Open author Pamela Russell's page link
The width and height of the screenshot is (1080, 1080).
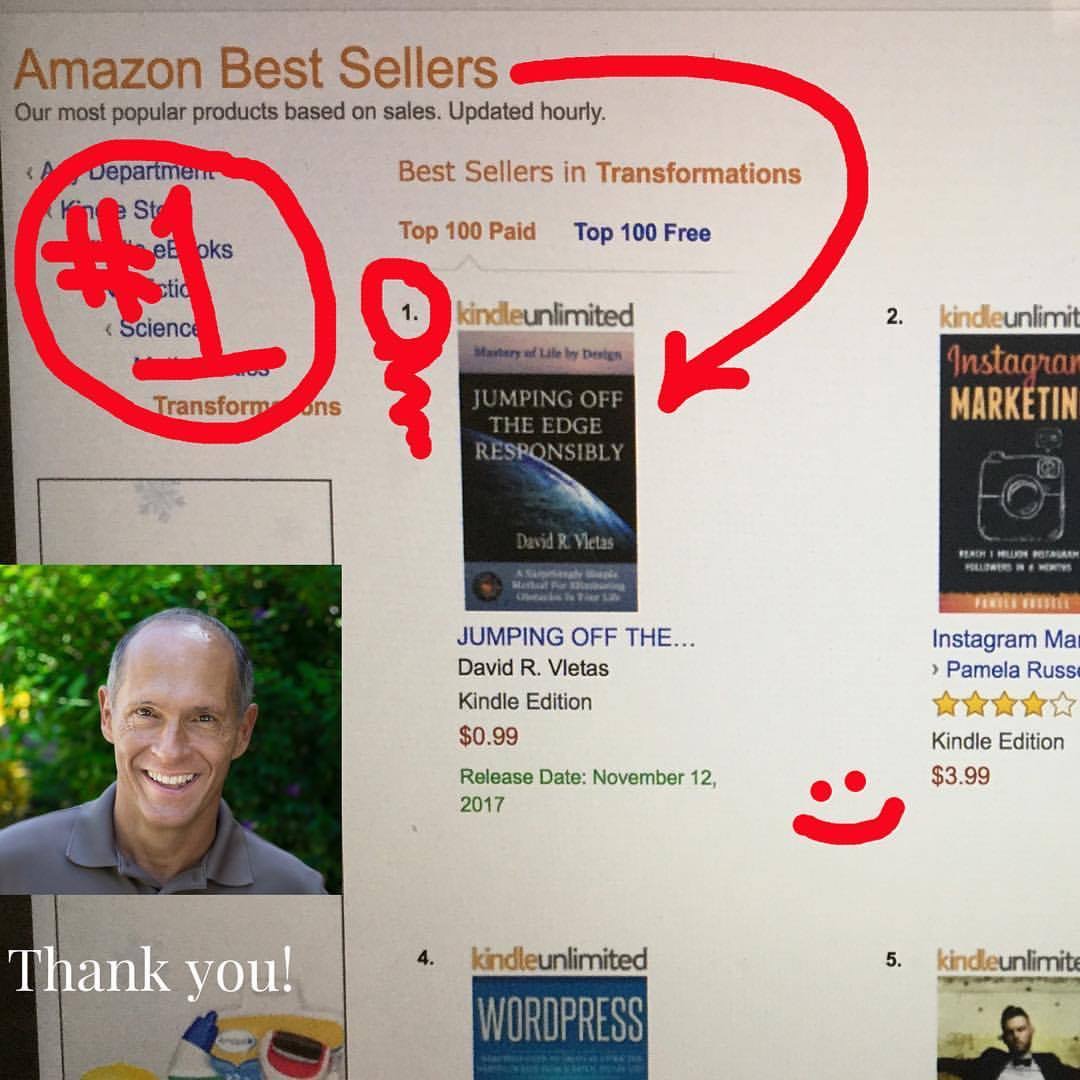coord(1012,669)
